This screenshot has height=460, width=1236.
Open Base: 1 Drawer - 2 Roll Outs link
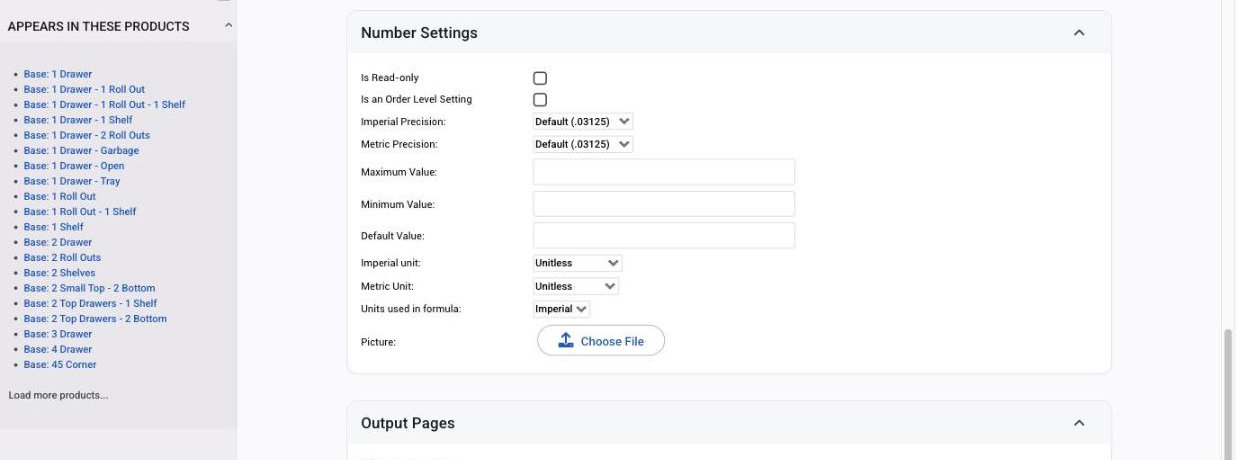coord(87,135)
